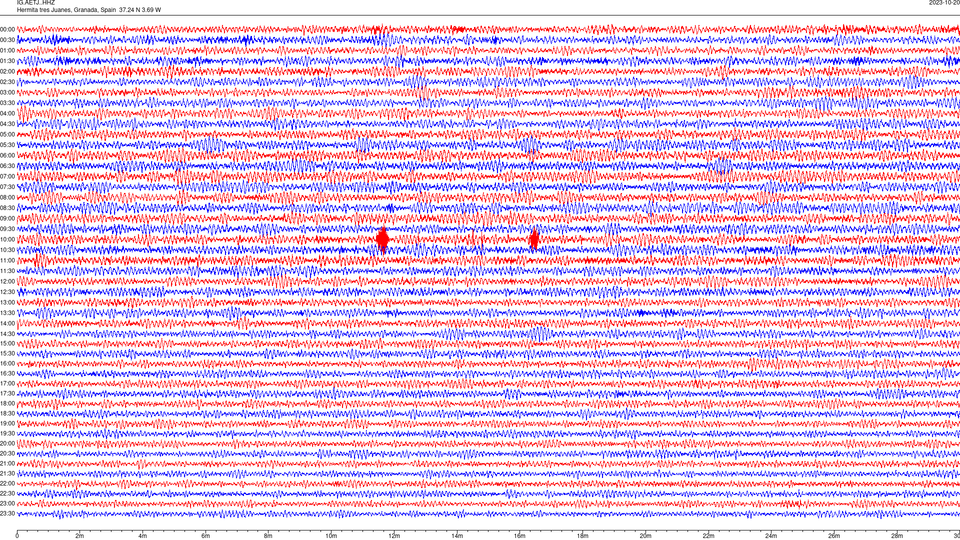Click the 10:30 trace time label
The image size is (960, 540).
[x=7, y=250]
